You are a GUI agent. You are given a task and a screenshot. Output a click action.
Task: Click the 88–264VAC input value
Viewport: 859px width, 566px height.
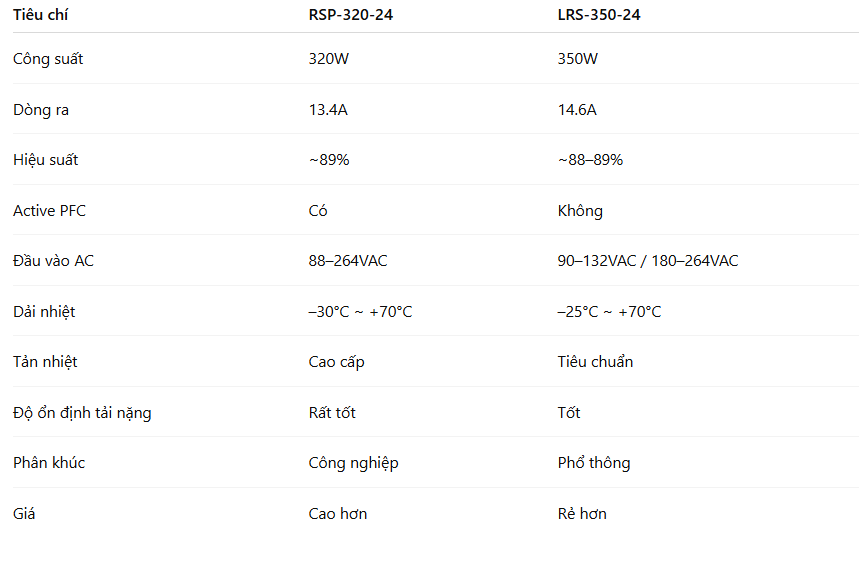(348, 261)
